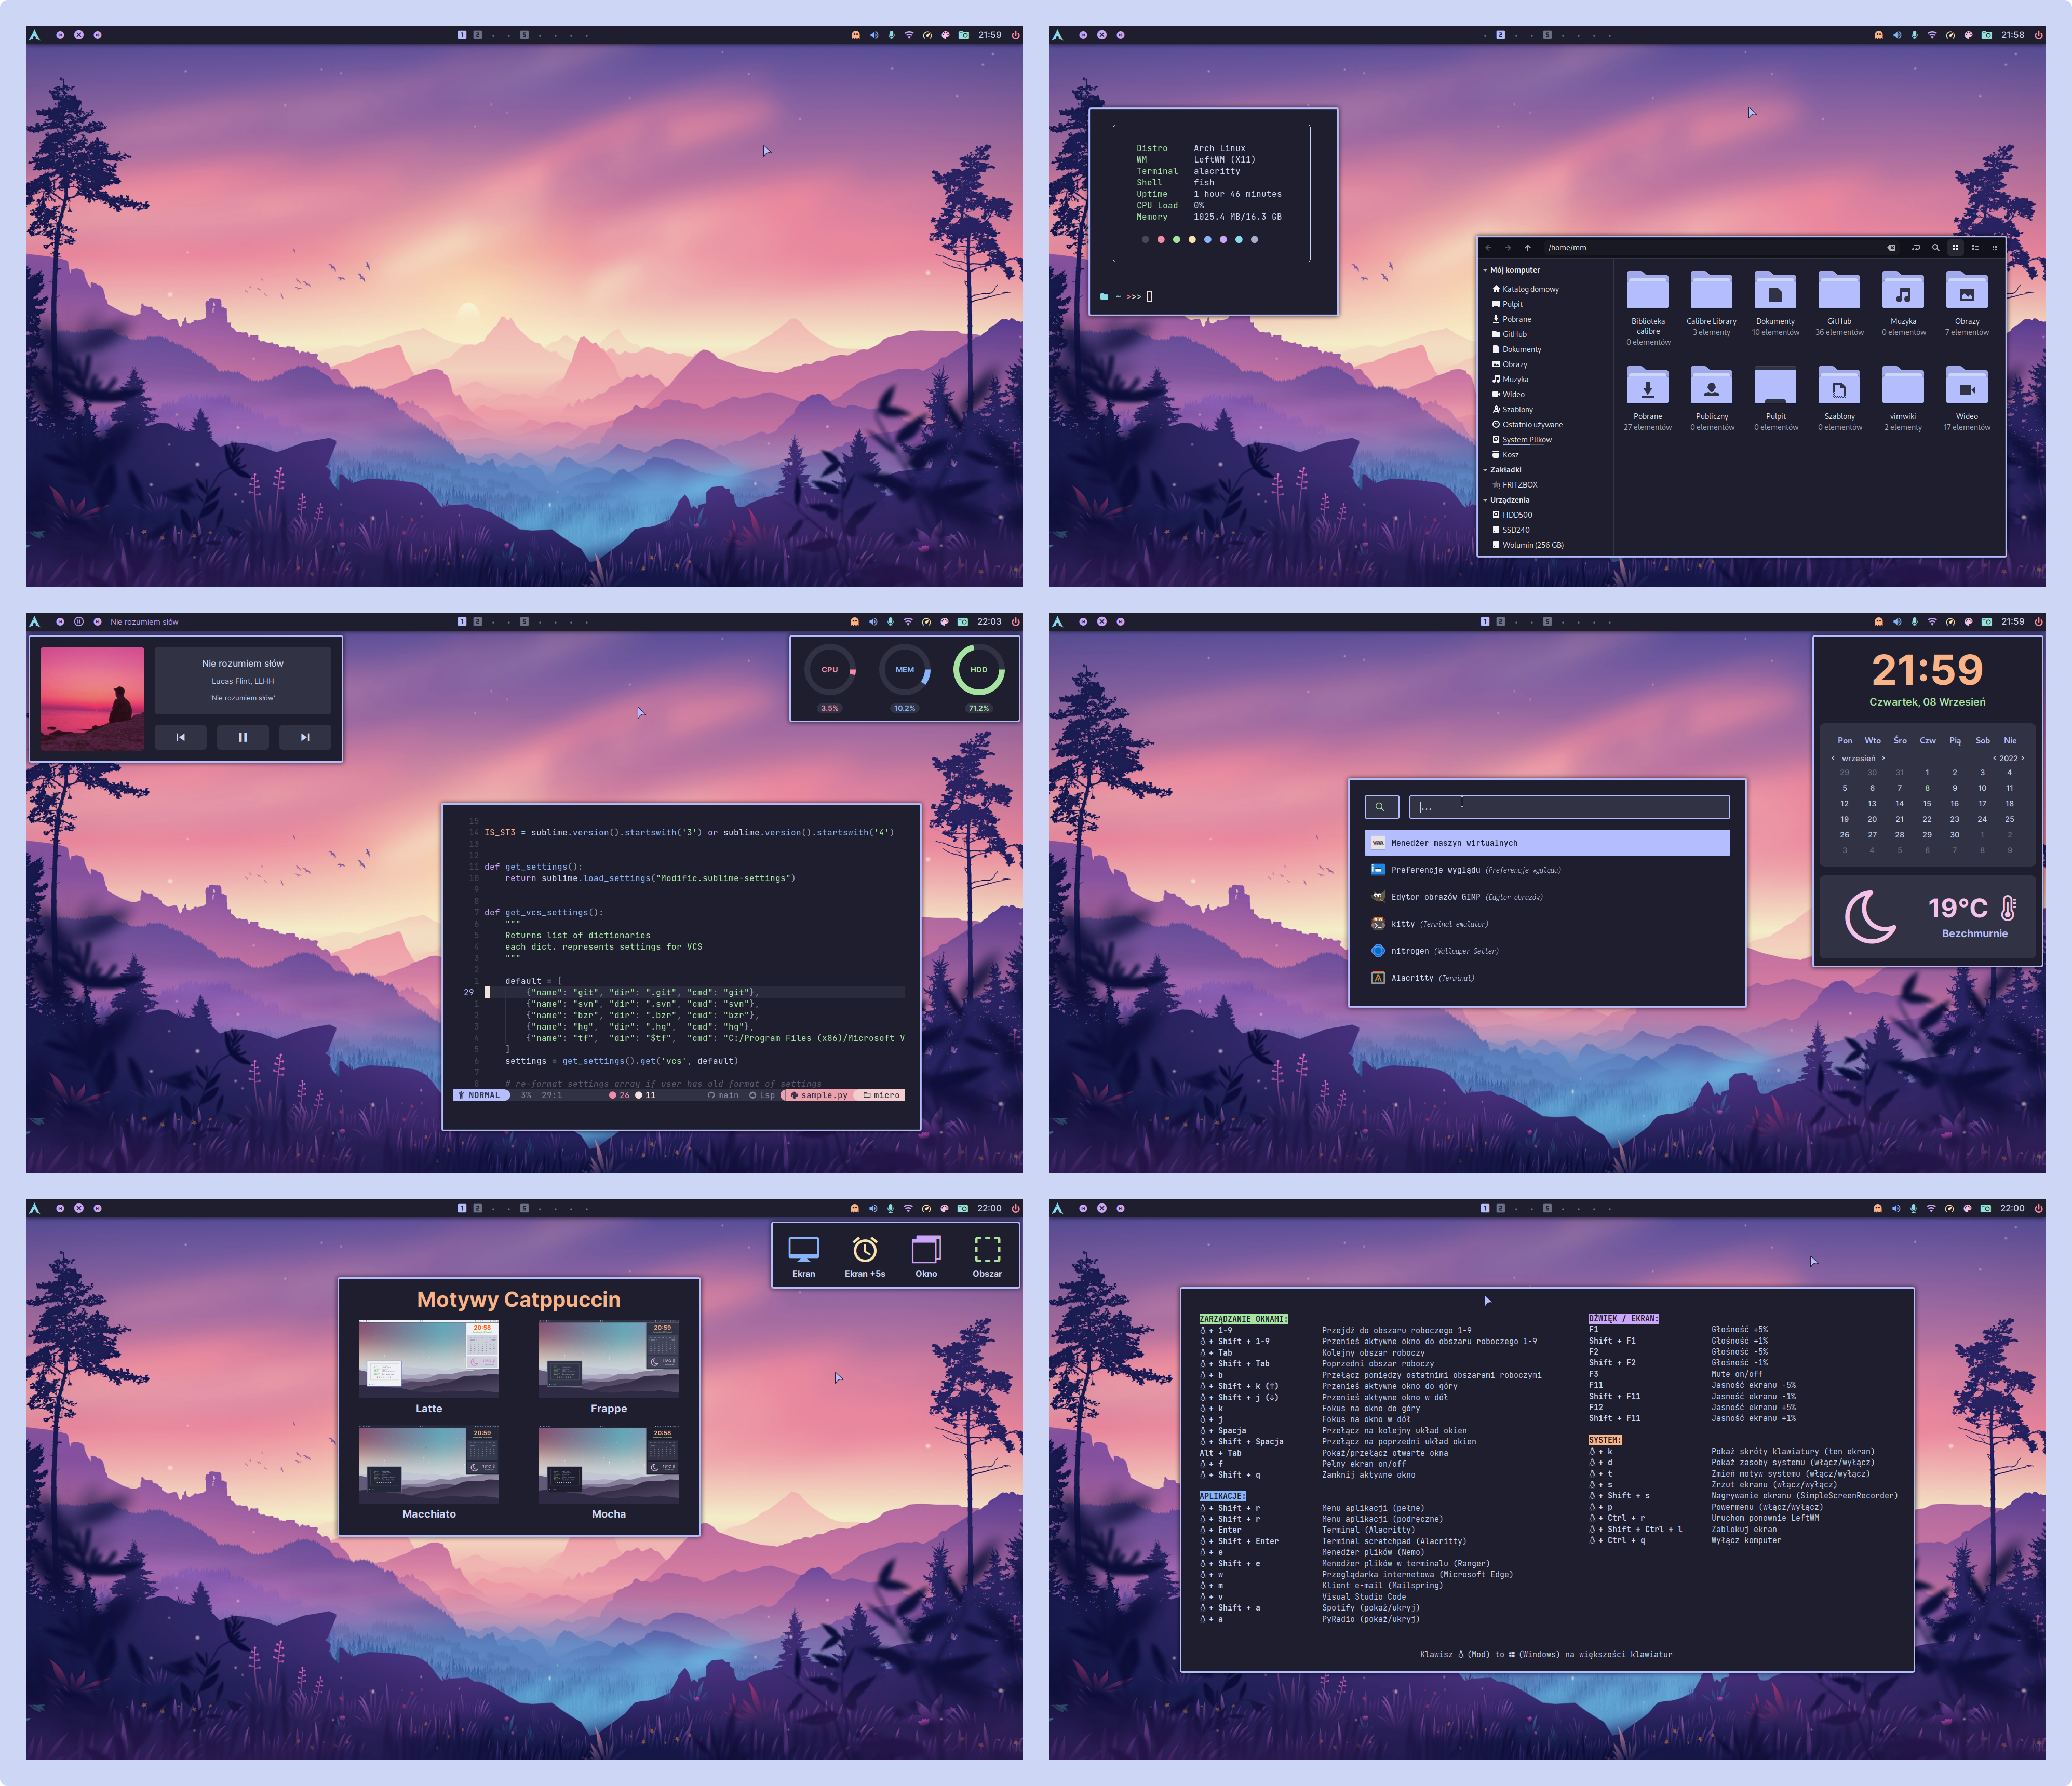
Task: Clear the /home/mm path field
Action: pos(1891,248)
